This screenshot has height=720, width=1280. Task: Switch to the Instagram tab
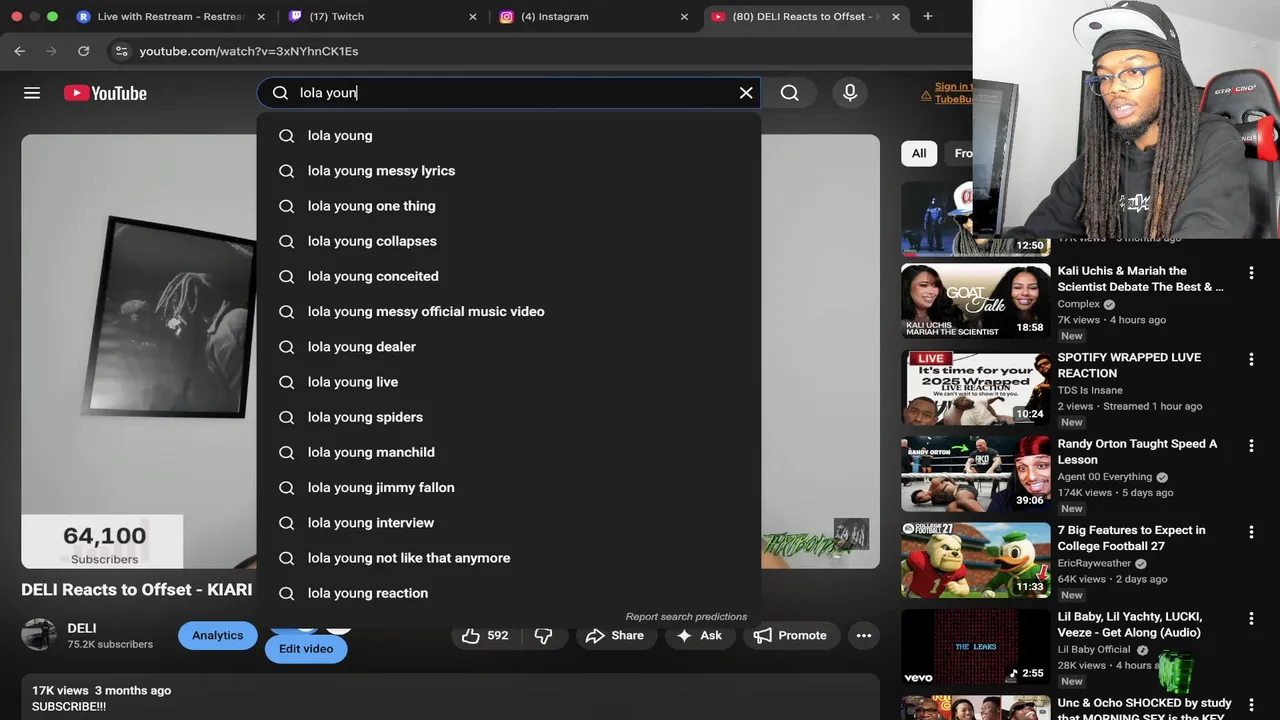(x=592, y=16)
